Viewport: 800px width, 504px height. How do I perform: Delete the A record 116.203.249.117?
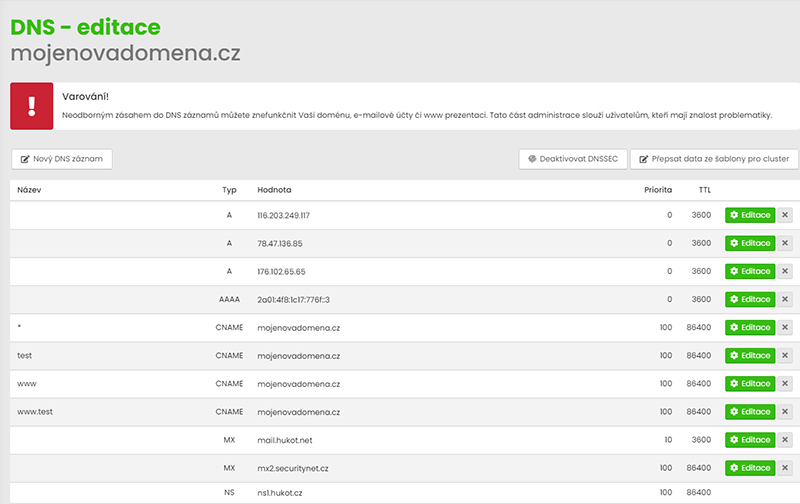click(x=785, y=215)
